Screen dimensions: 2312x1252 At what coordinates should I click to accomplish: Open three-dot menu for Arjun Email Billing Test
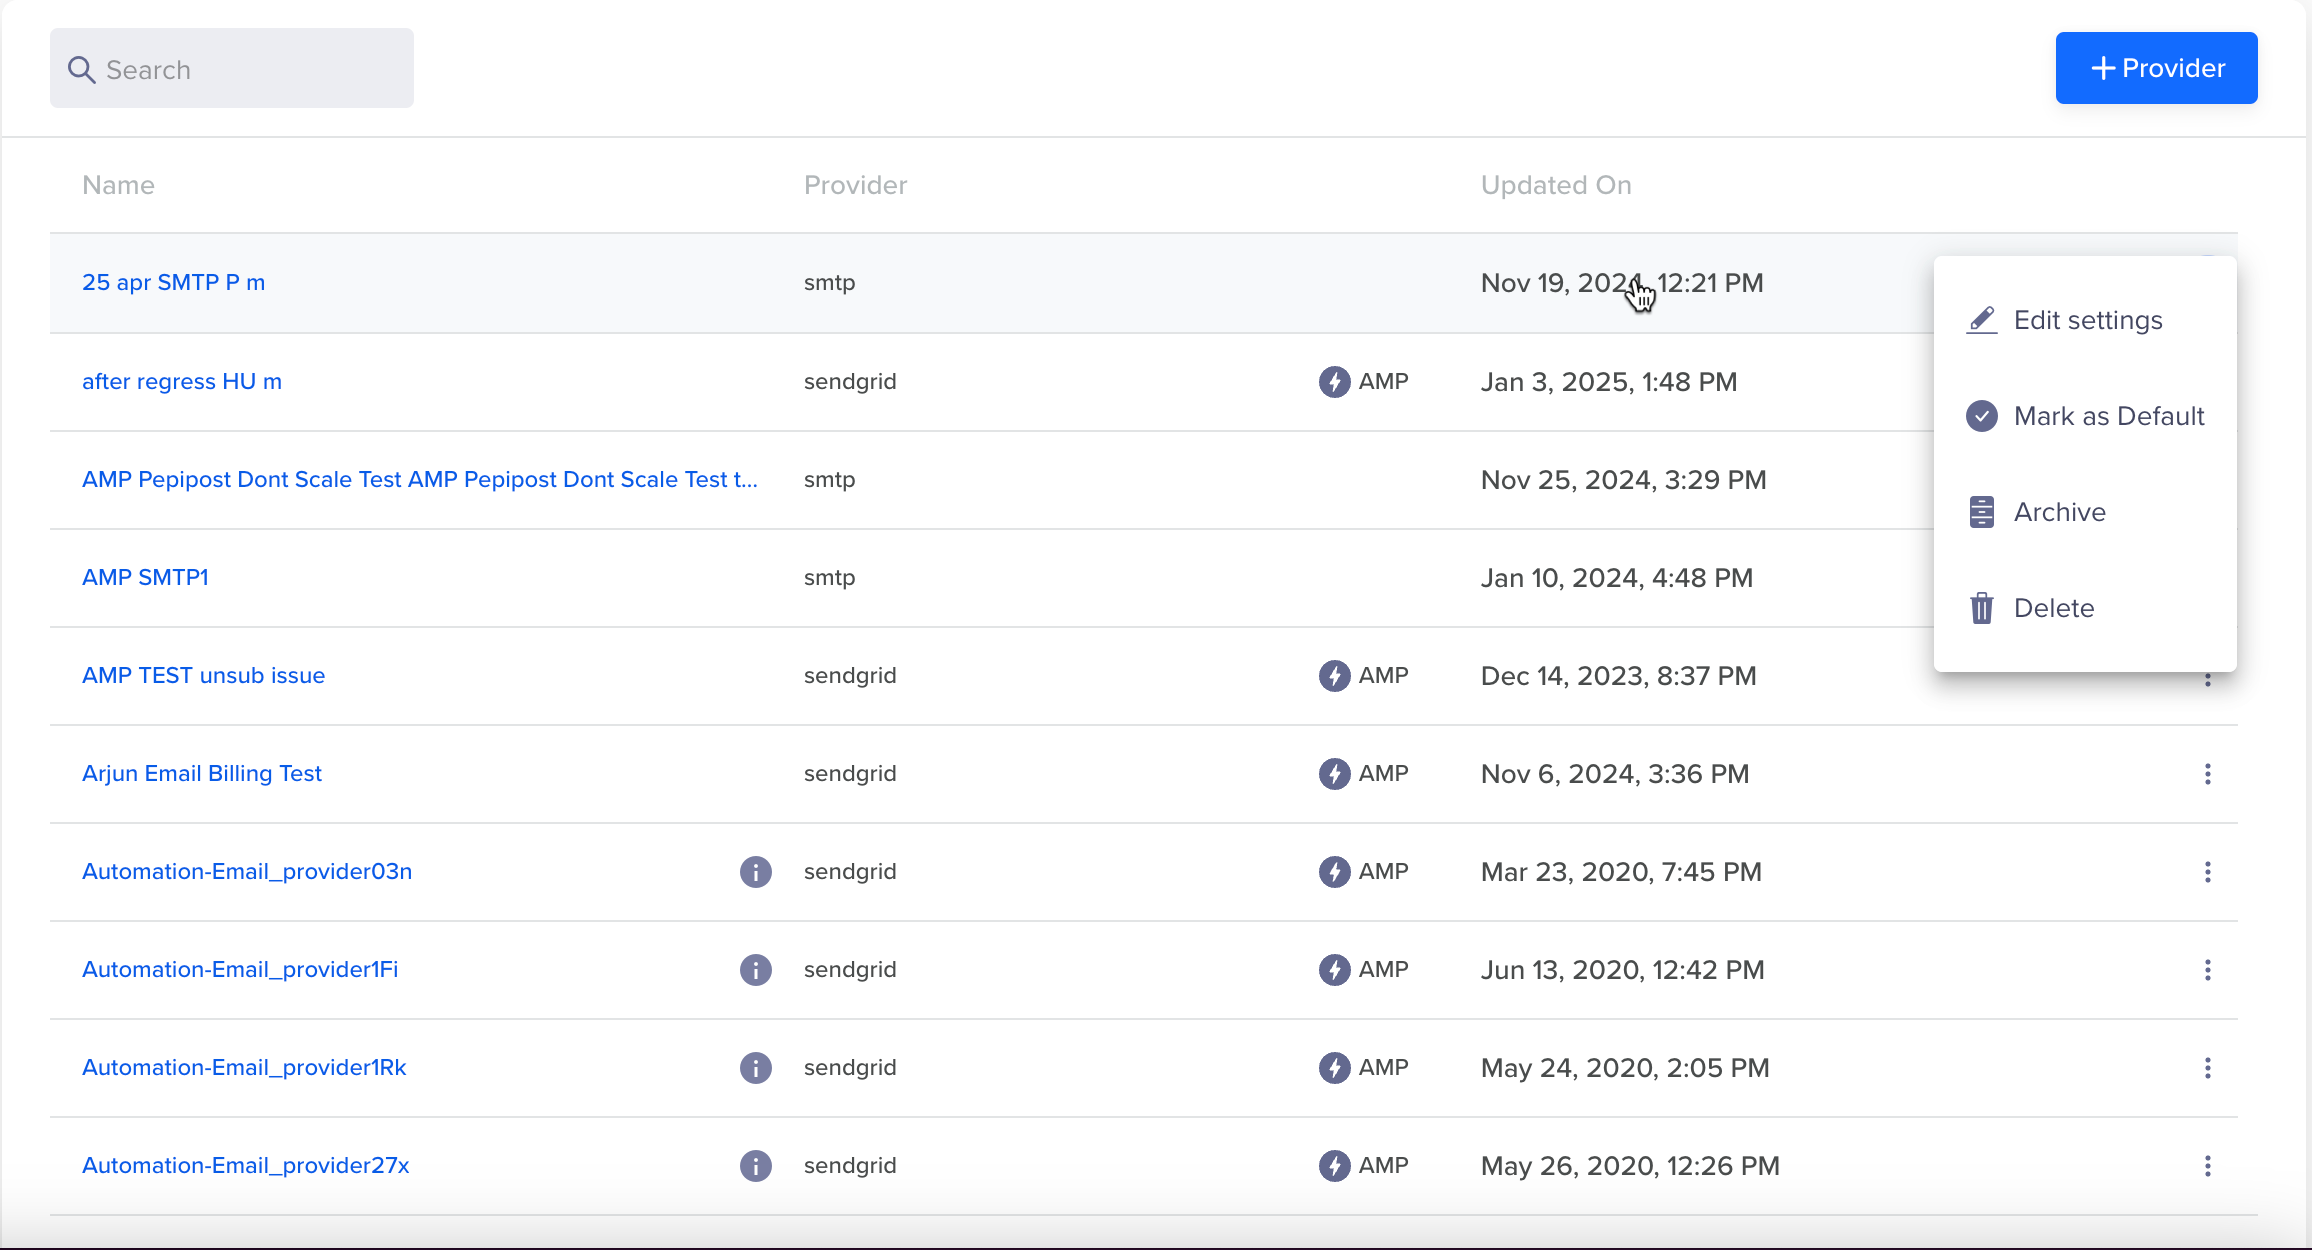point(2208,774)
